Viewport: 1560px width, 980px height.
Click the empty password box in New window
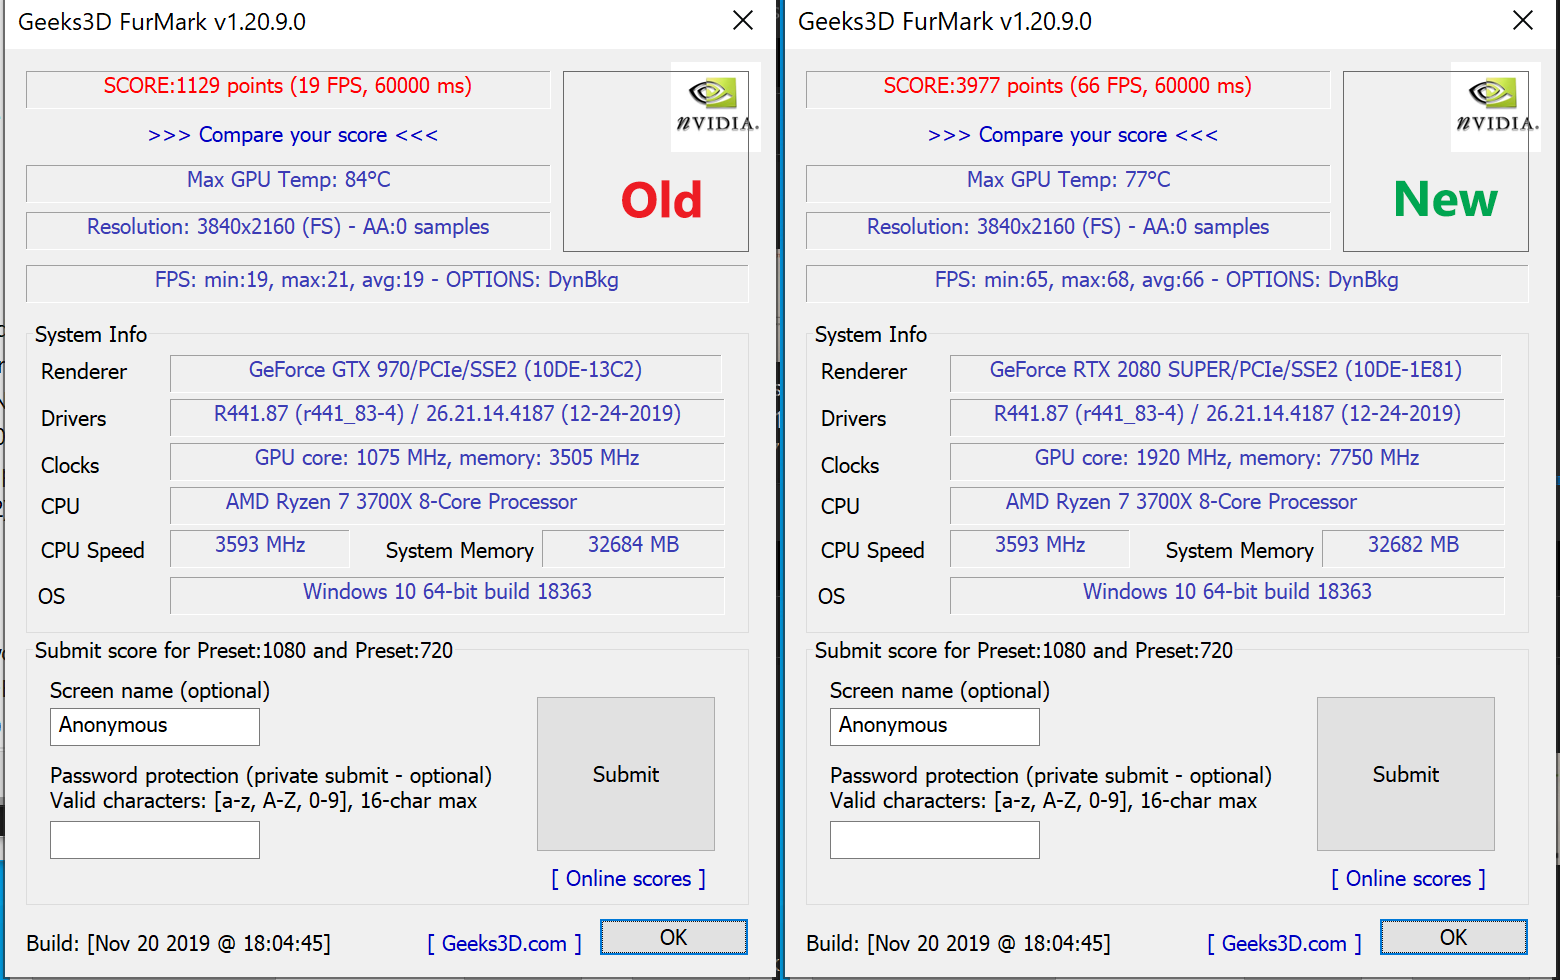click(935, 840)
